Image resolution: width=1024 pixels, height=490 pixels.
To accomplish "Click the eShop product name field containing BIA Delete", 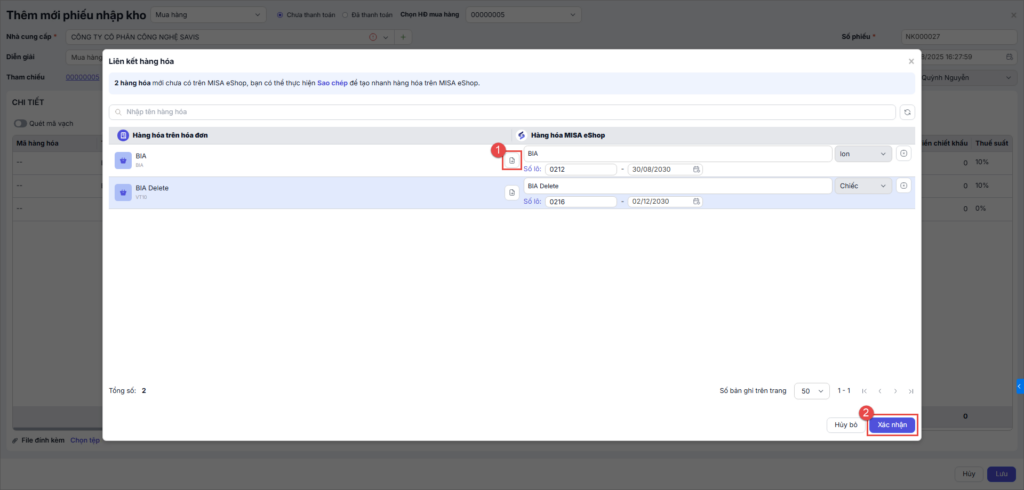I will tap(677, 186).
